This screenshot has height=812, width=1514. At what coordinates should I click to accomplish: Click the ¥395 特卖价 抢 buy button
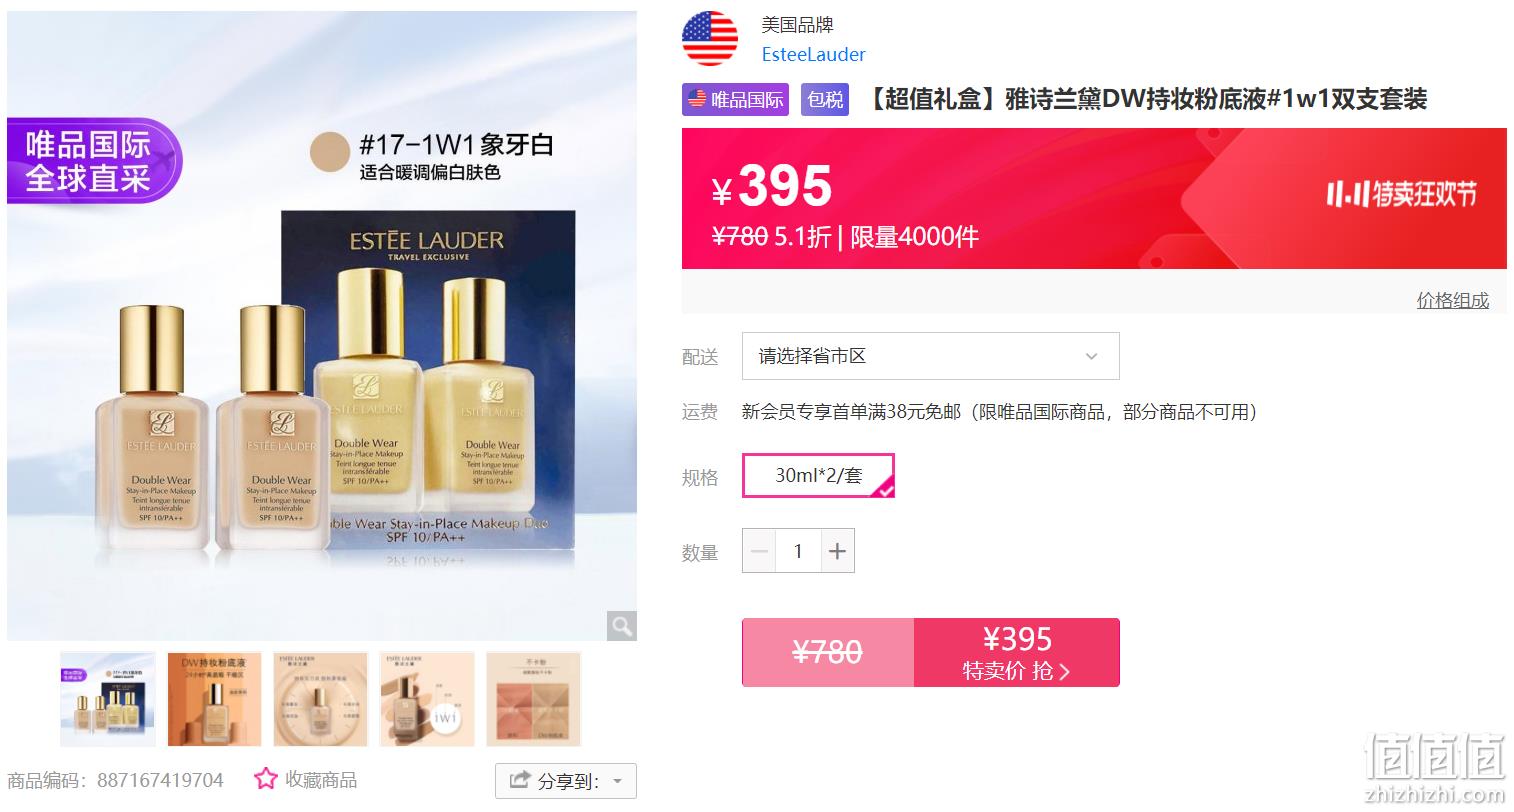(1016, 652)
